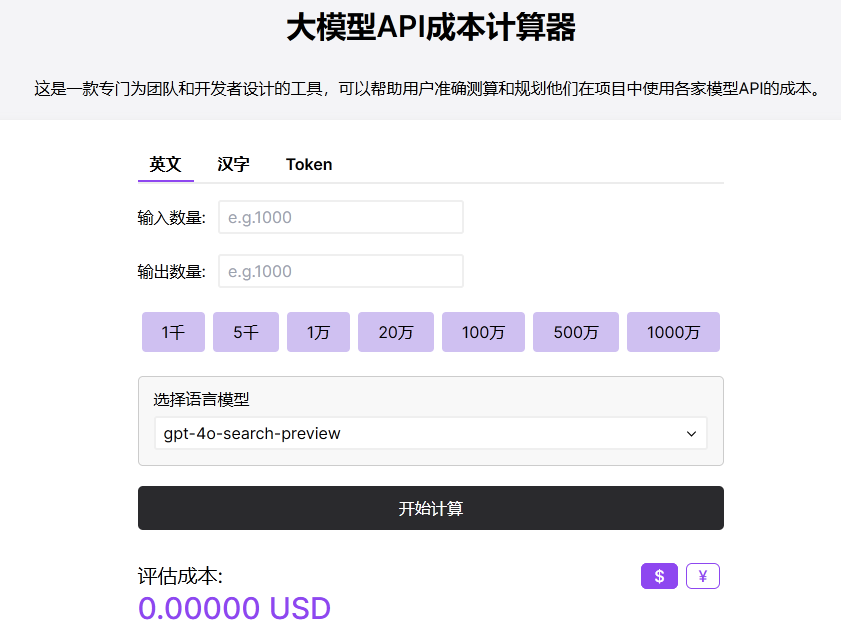Switch currency to yuan (¥)
The width and height of the screenshot is (841, 640).
click(703, 576)
